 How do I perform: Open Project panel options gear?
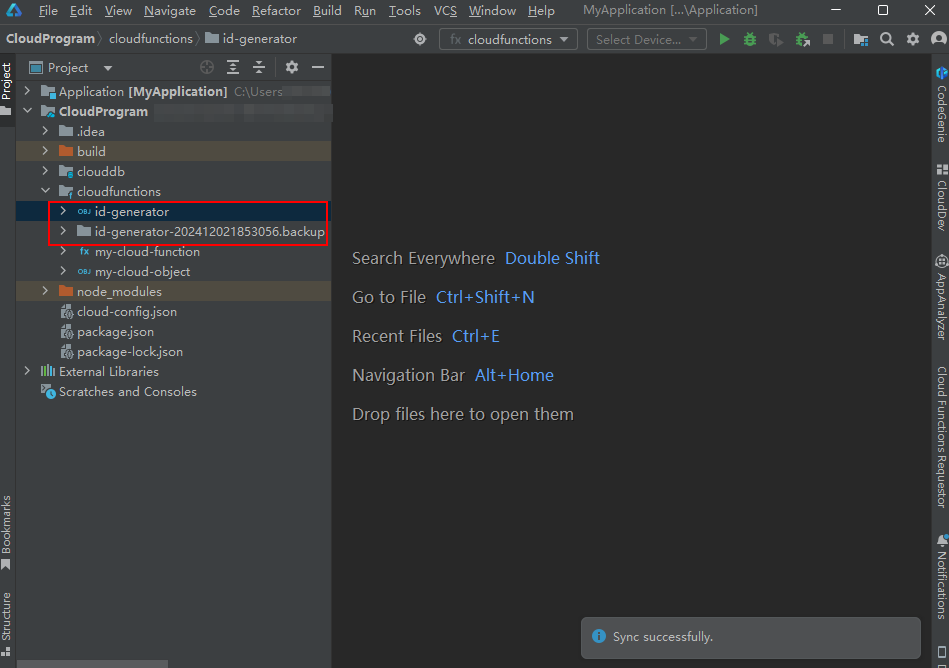tap(292, 68)
